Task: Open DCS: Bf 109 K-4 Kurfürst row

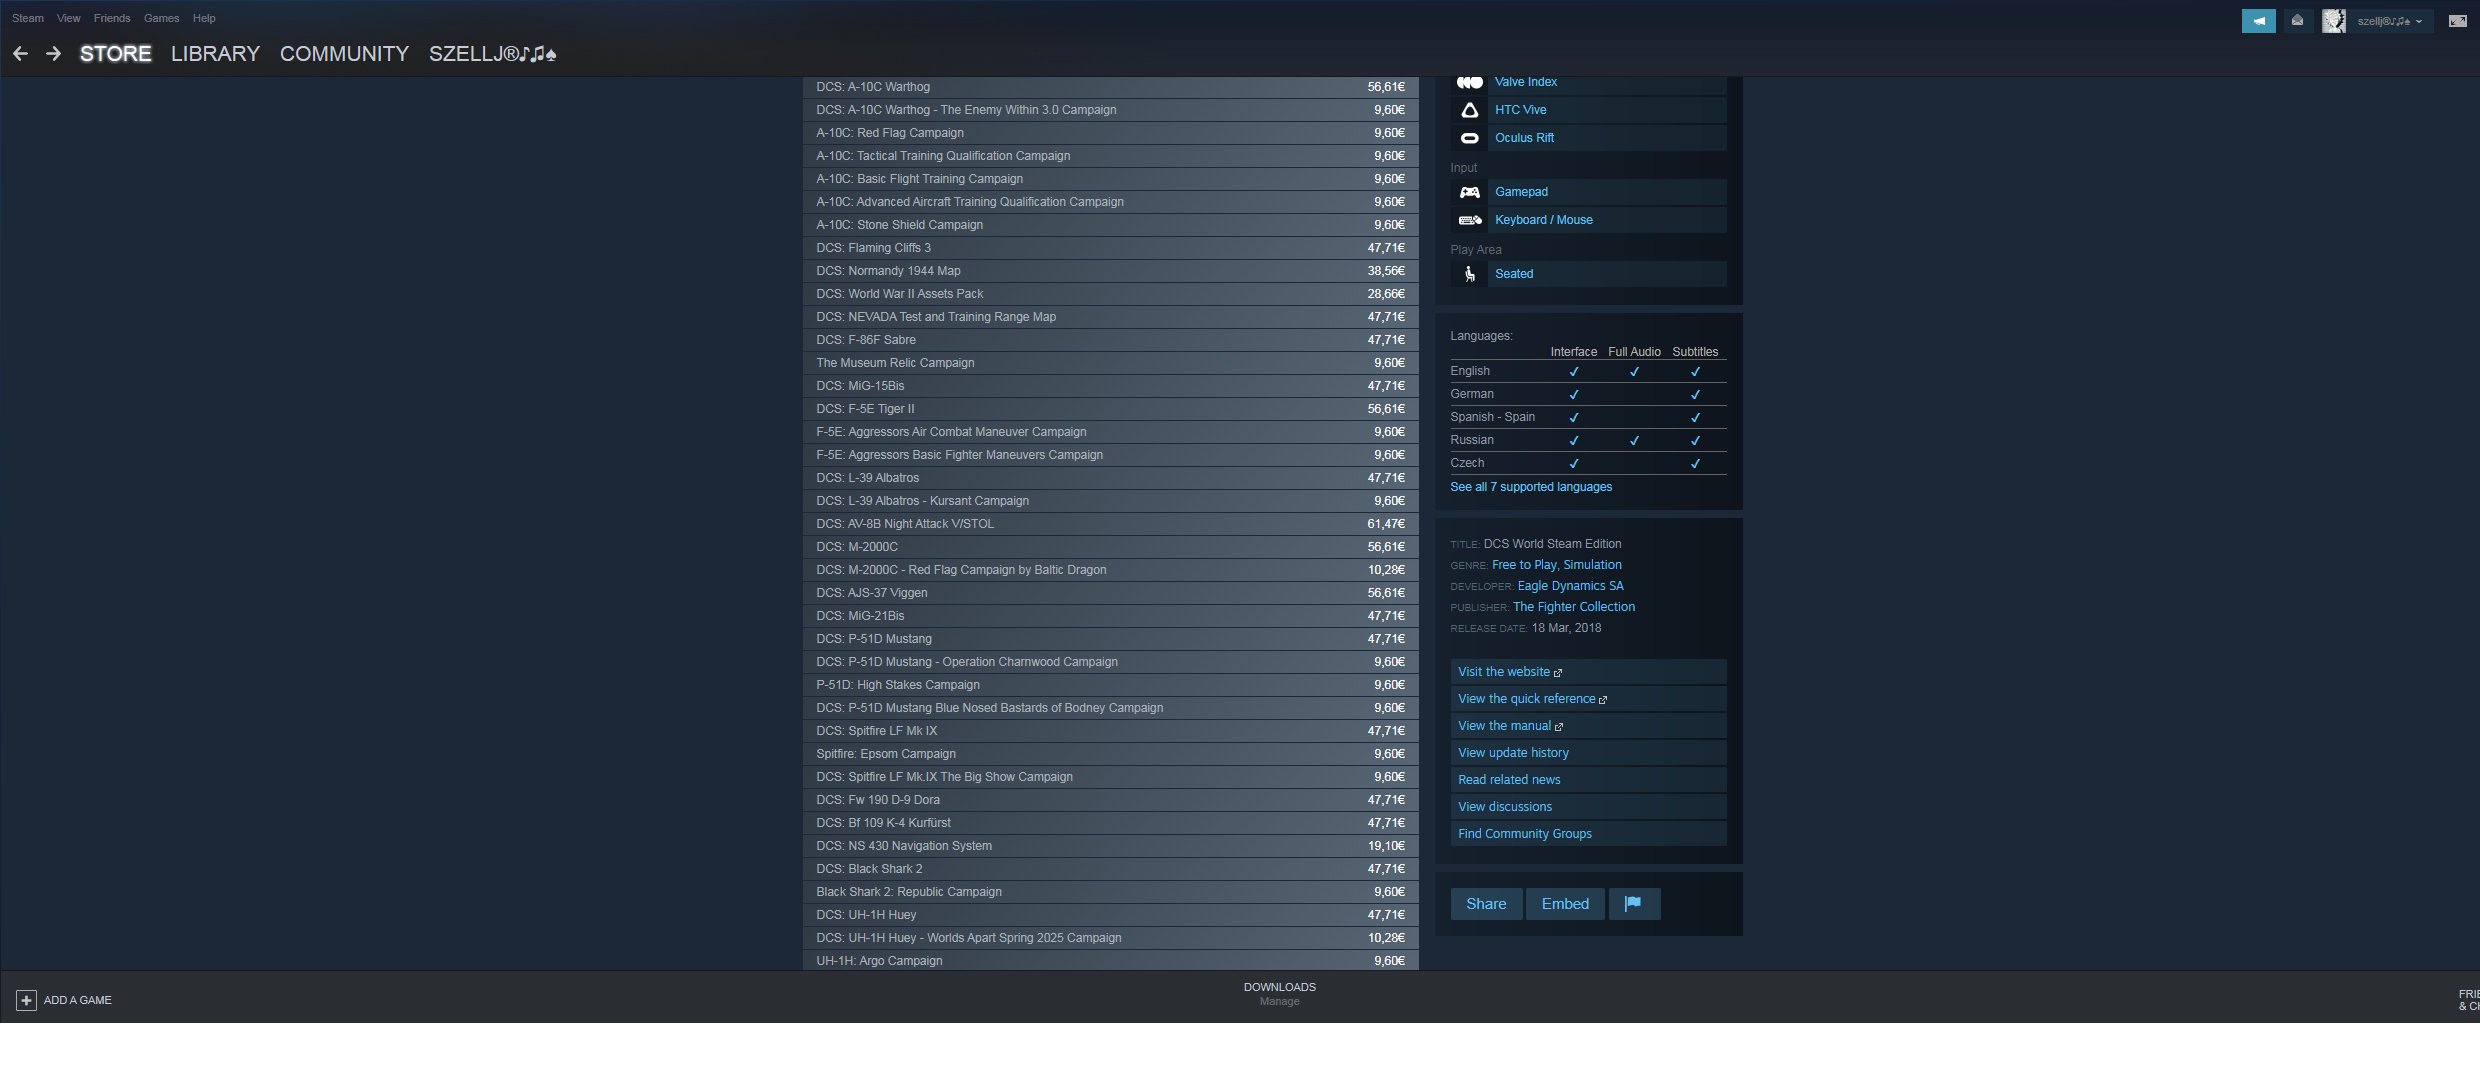Action: point(1111,823)
